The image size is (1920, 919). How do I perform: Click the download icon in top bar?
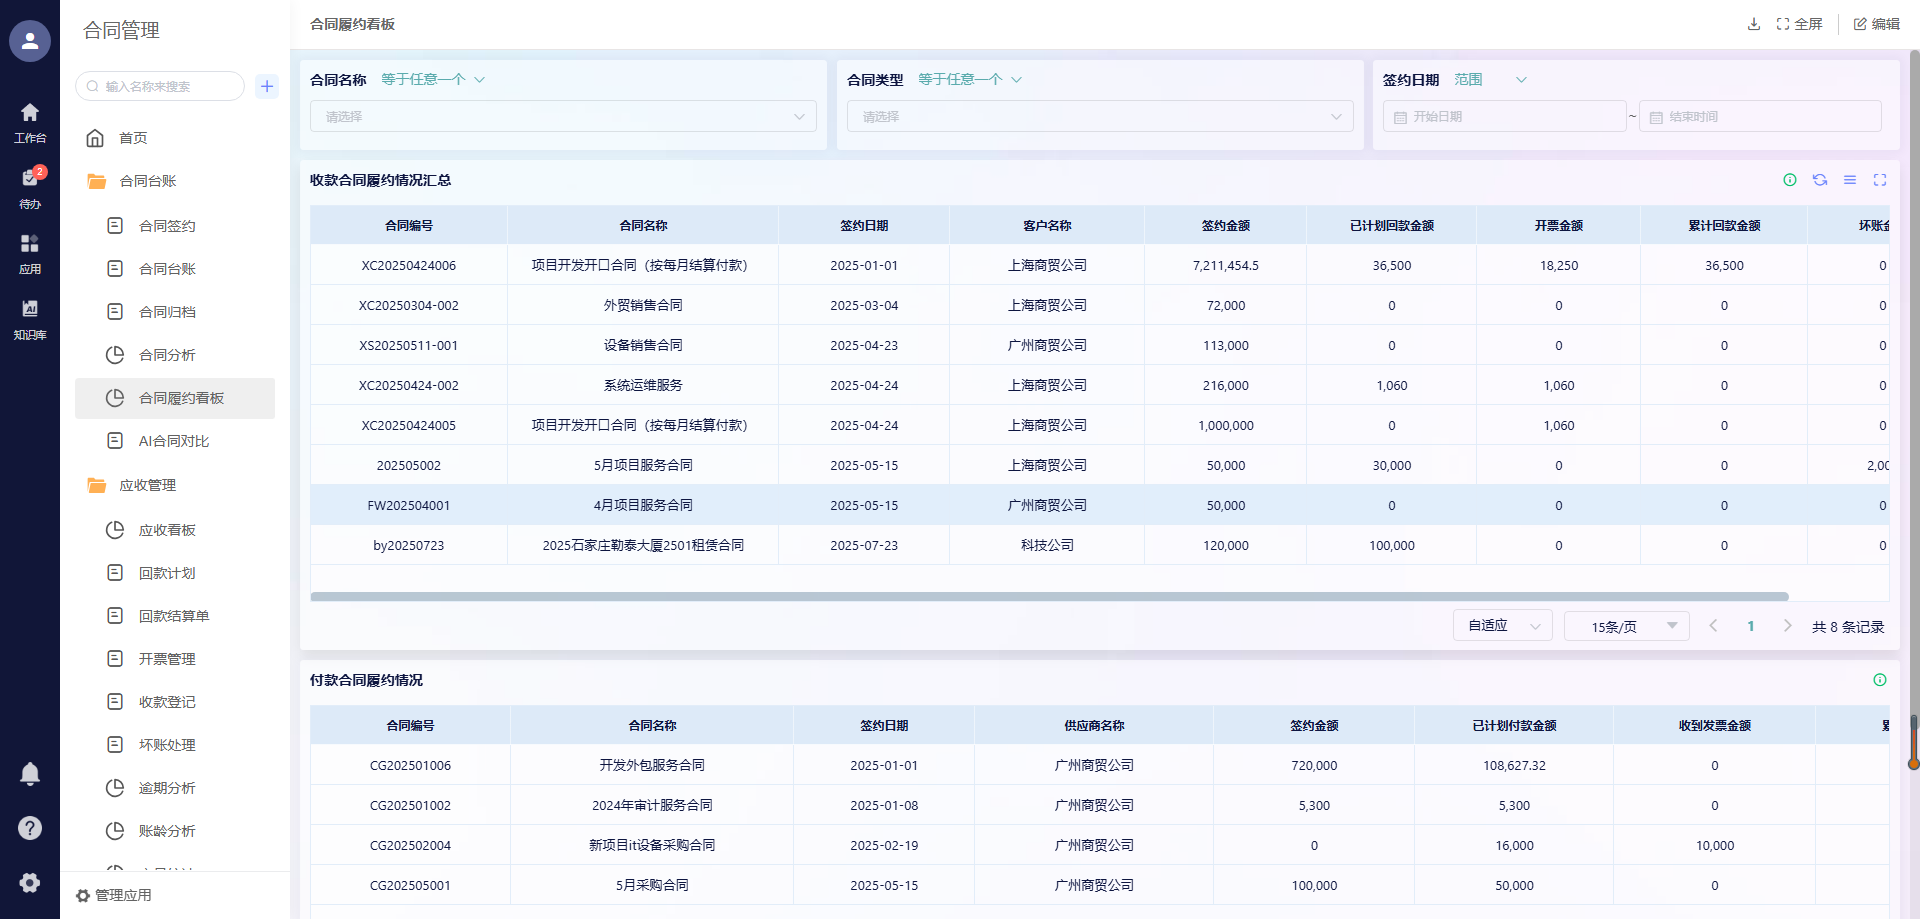pyautogui.click(x=1753, y=24)
